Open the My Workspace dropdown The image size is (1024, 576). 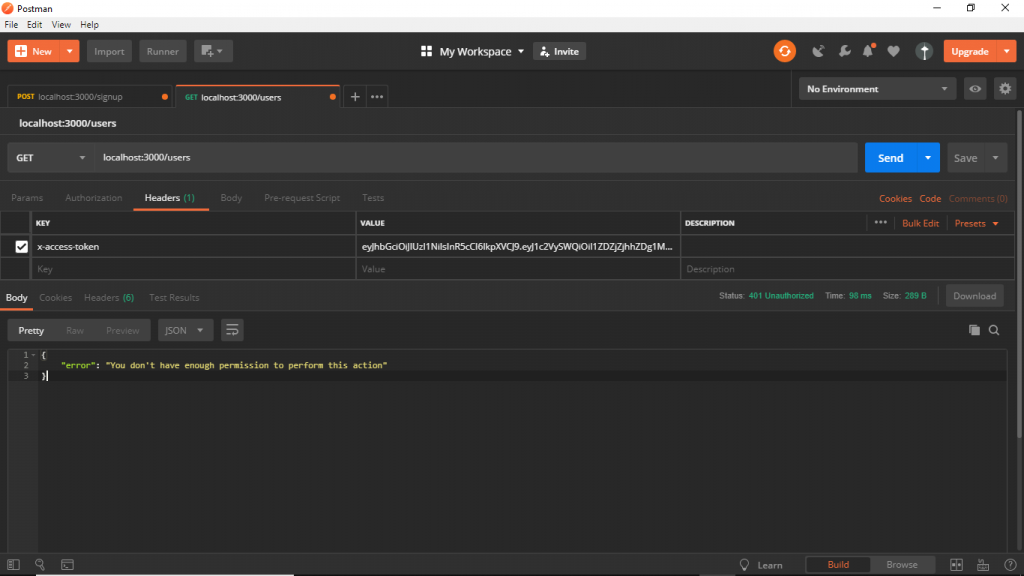[481, 51]
